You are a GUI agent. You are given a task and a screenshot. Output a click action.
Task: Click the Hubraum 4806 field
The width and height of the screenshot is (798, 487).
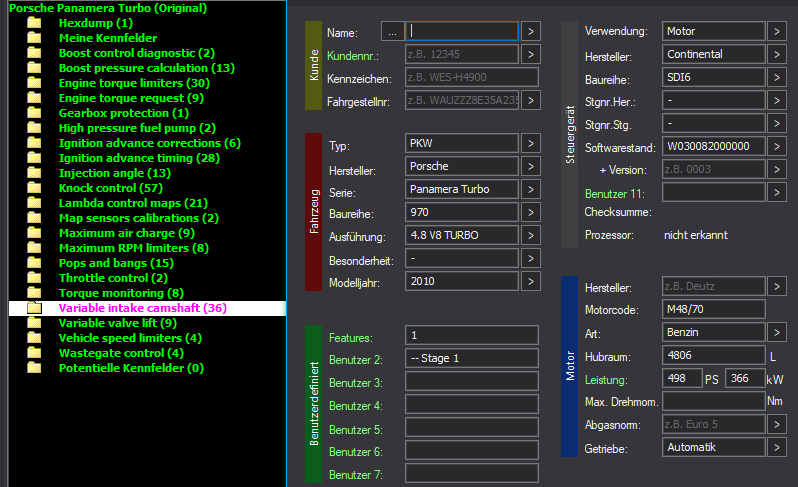point(714,355)
